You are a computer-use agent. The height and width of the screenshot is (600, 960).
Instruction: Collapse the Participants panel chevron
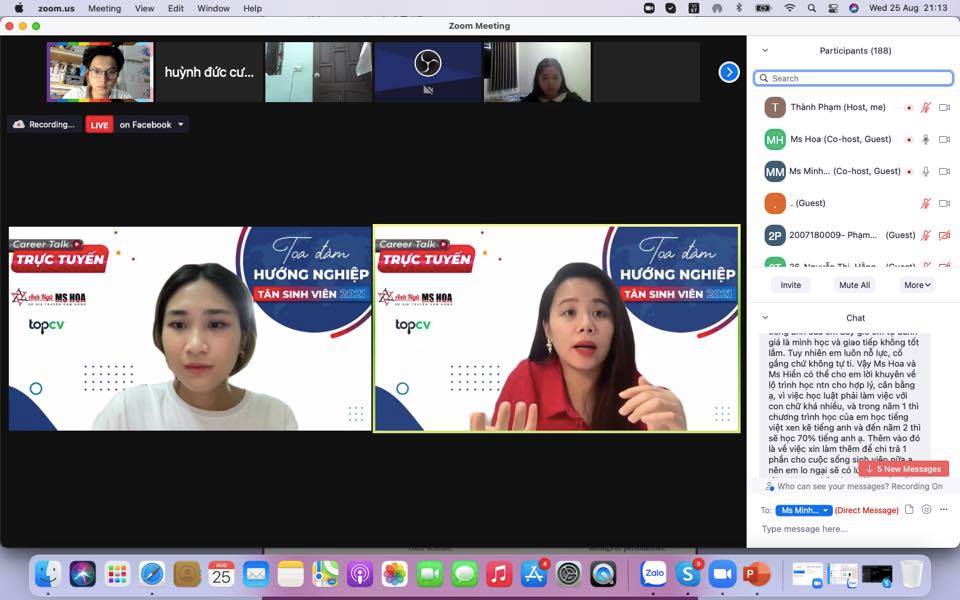pos(765,51)
